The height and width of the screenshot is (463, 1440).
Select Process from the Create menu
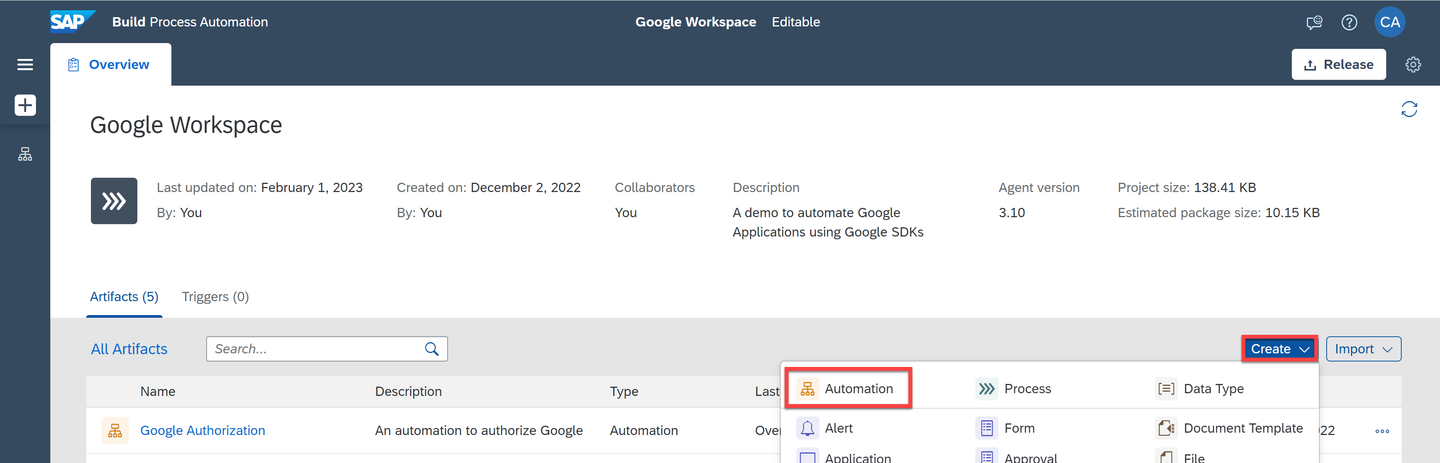click(1014, 388)
